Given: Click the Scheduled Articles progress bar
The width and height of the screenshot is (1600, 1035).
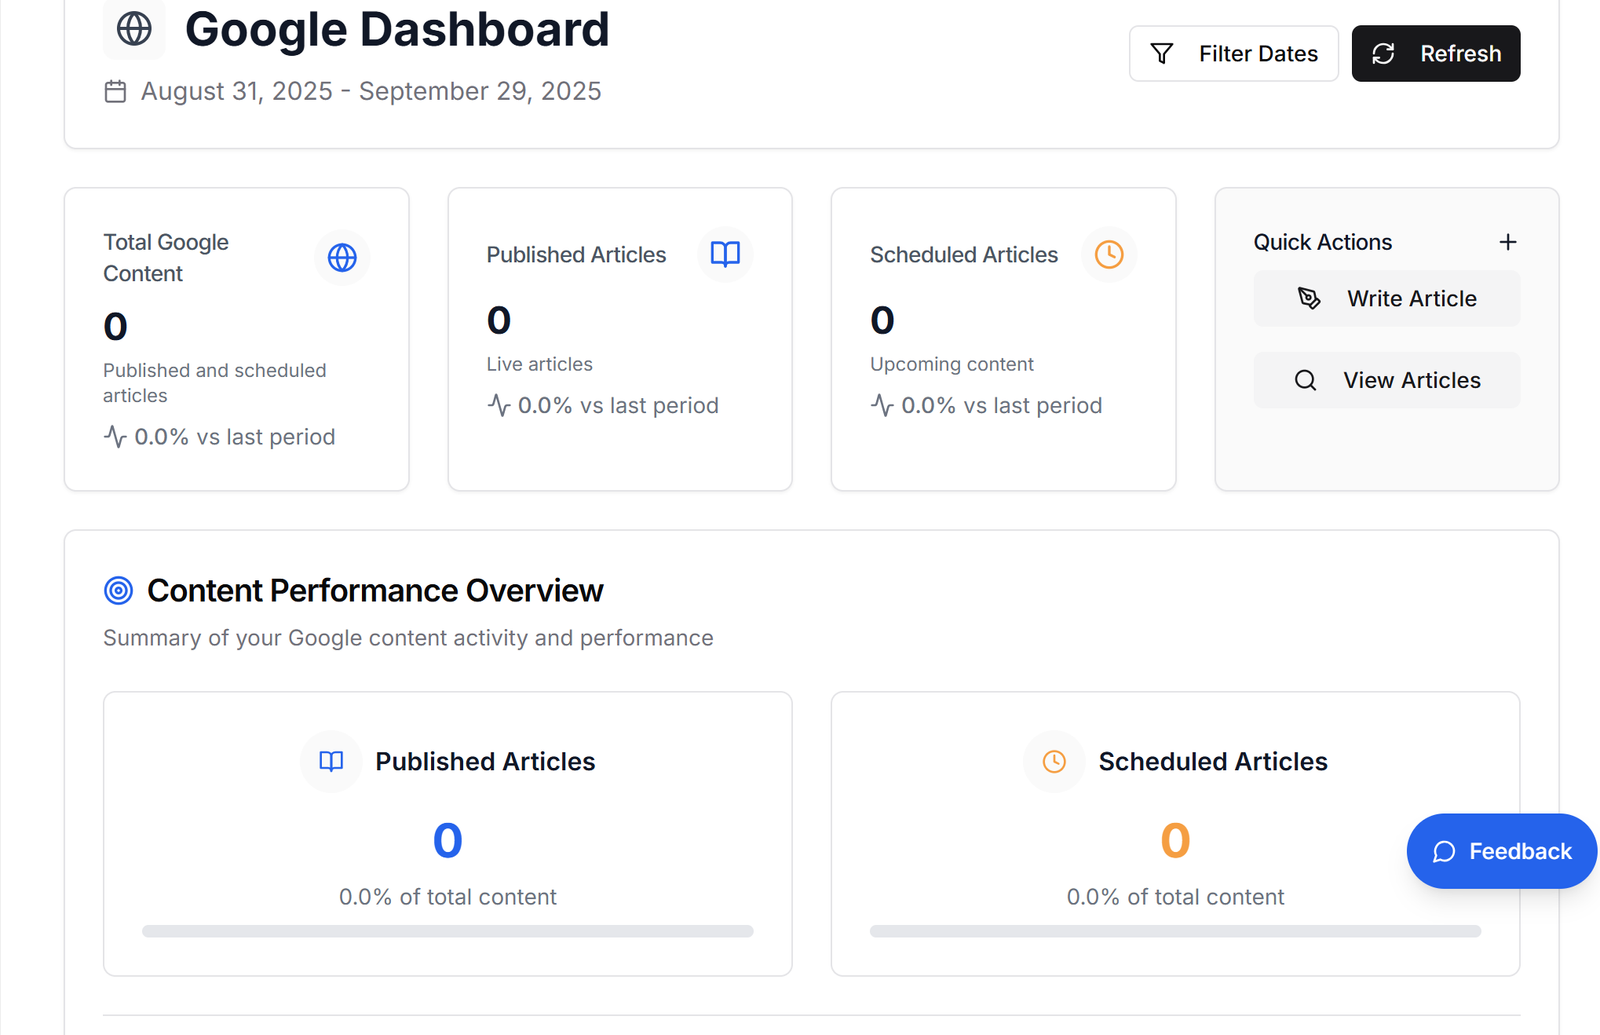Looking at the screenshot, I should point(1175,931).
